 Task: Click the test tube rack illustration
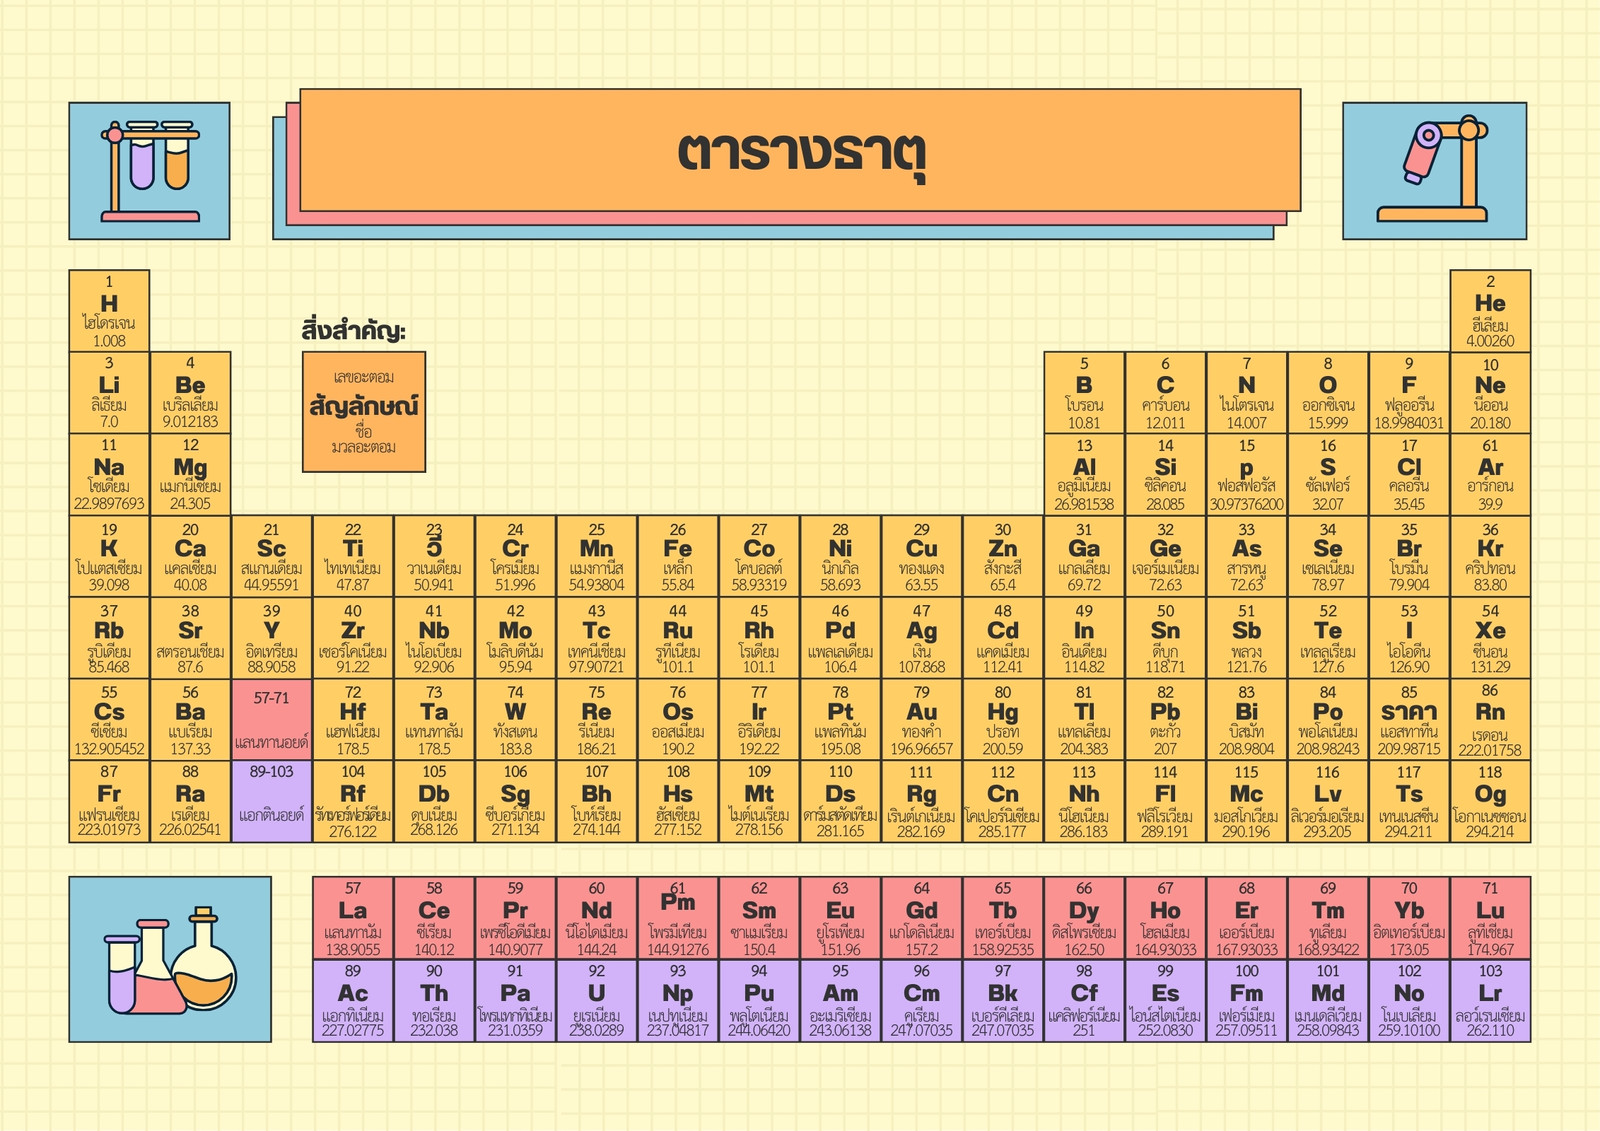click(x=149, y=171)
